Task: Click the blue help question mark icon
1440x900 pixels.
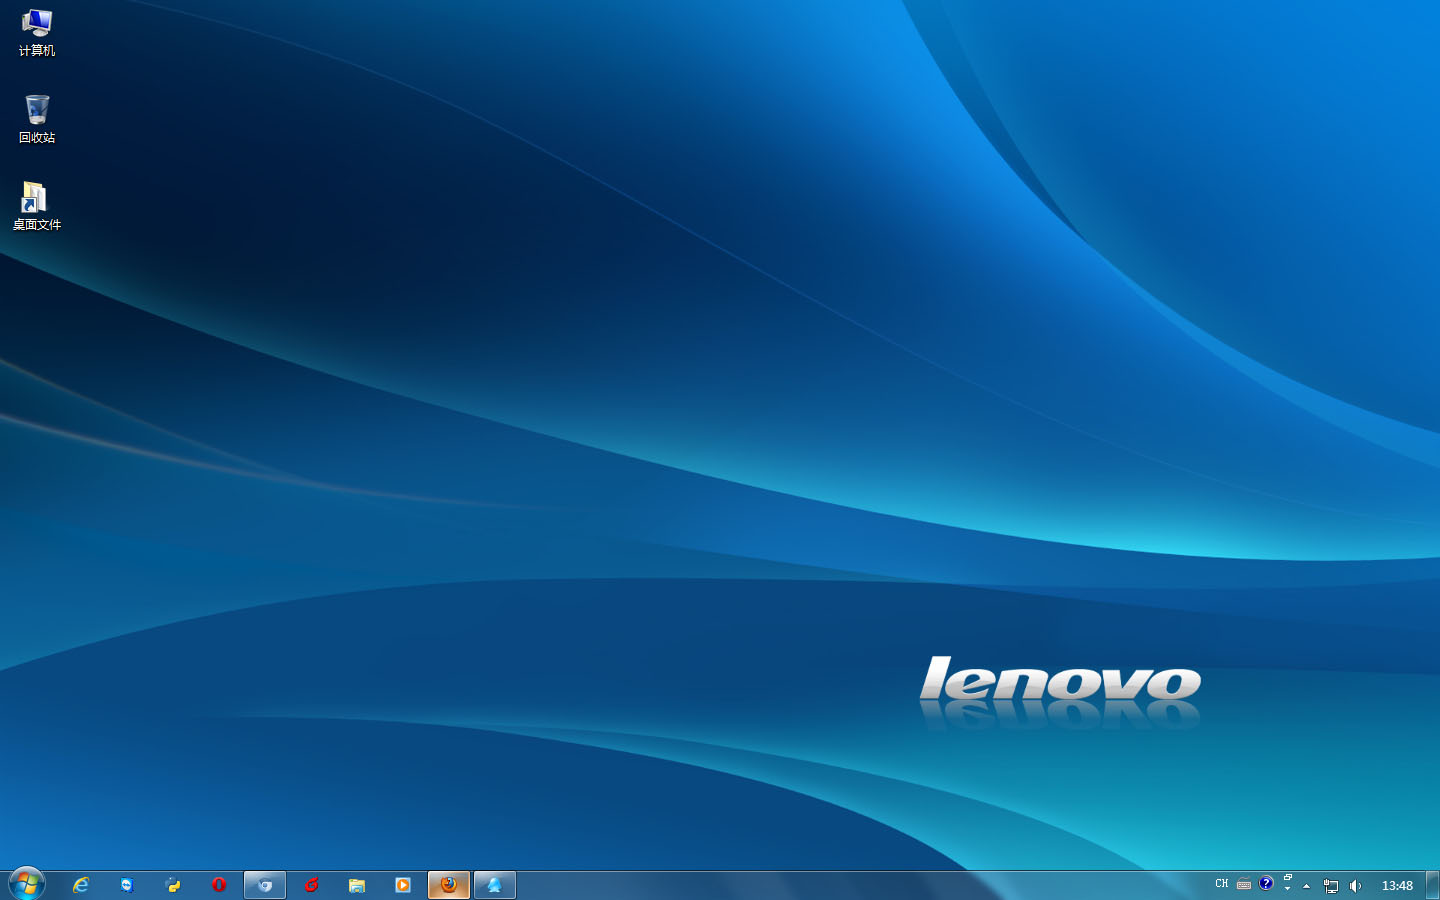Action: (x=1266, y=883)
